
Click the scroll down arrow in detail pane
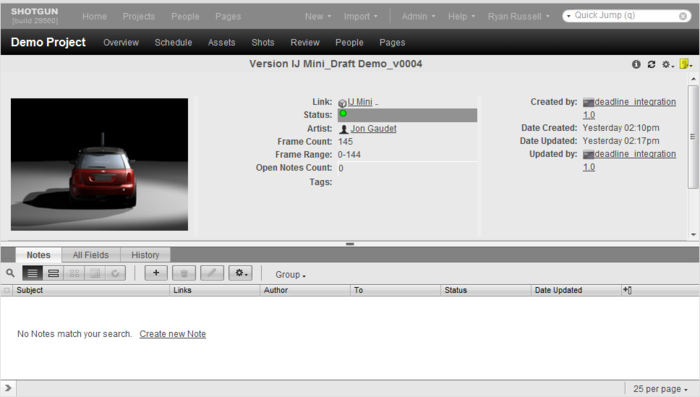click(693, 234)
